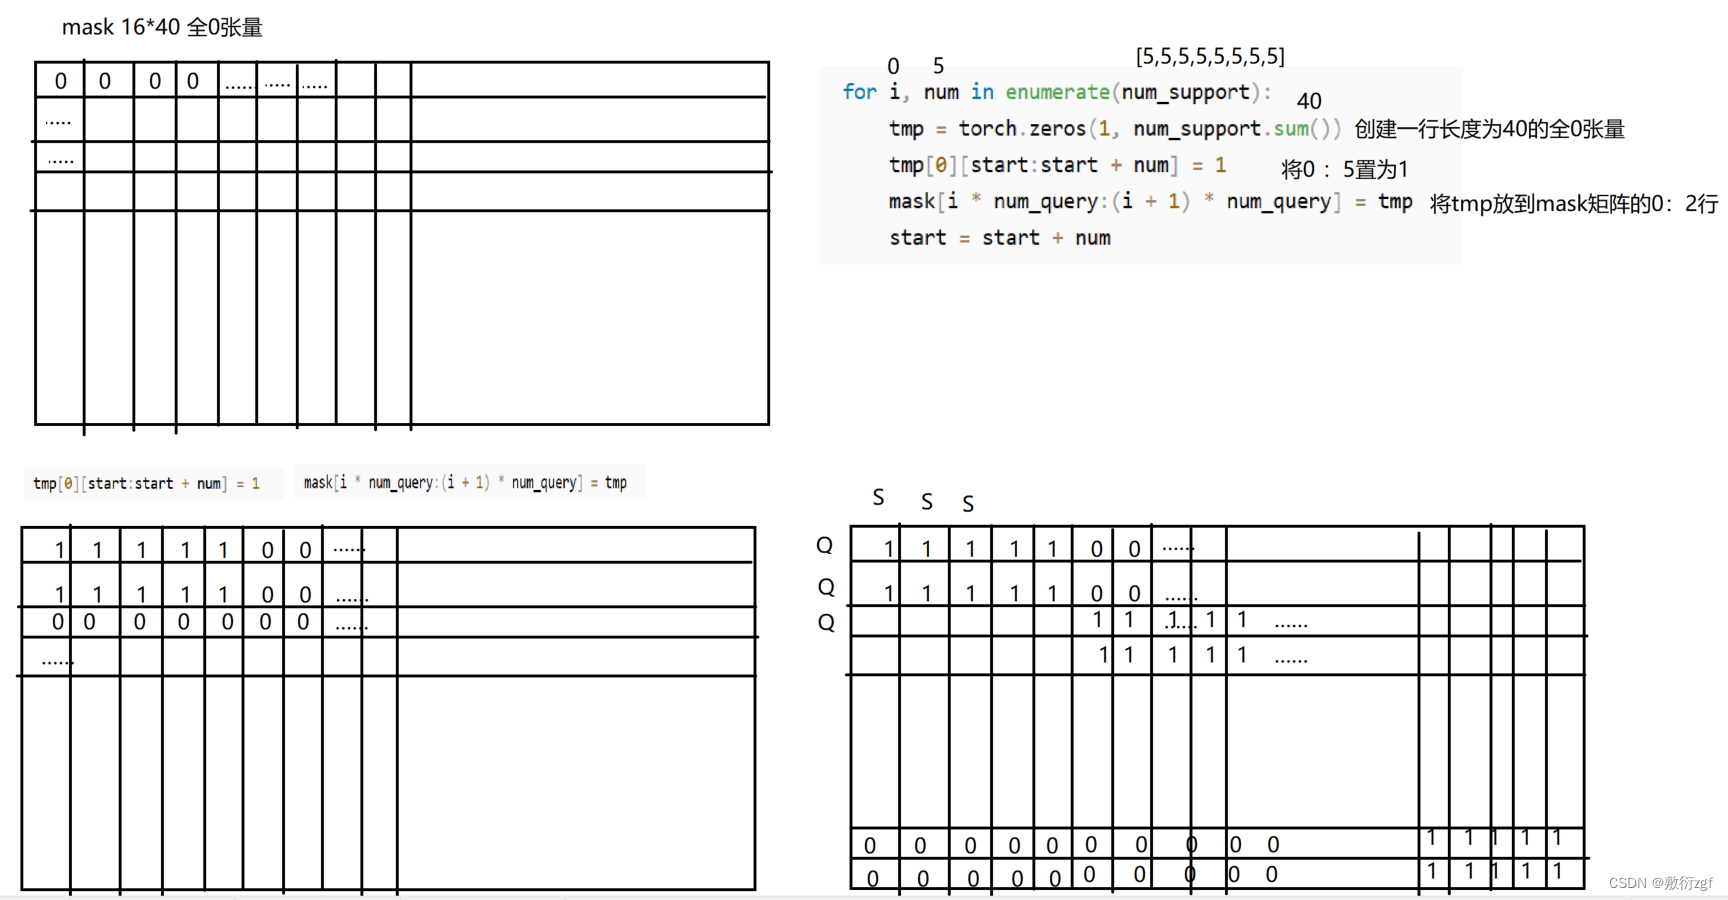Click the "5" annotation above "num"
1728x900 pixels.
point(938,66)
